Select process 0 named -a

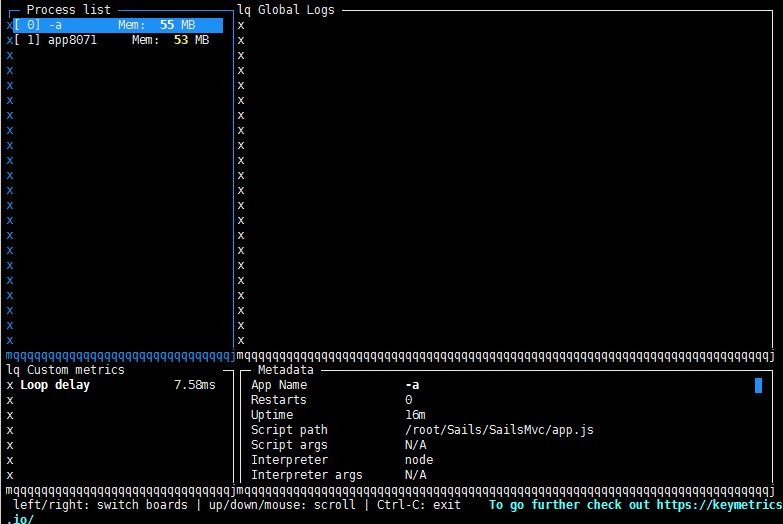point(118,25)
